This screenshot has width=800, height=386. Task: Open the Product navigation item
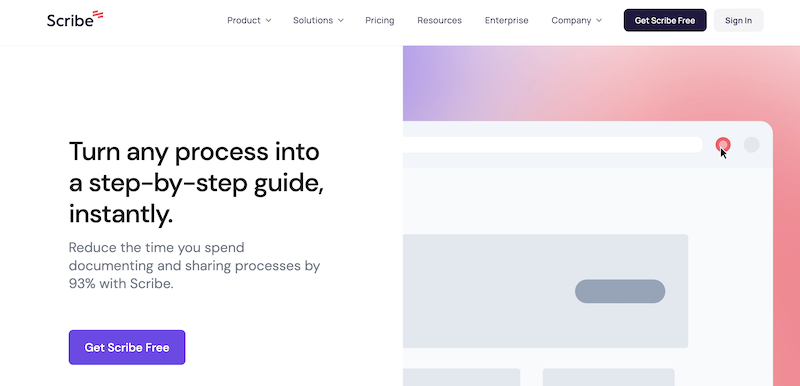249,20
